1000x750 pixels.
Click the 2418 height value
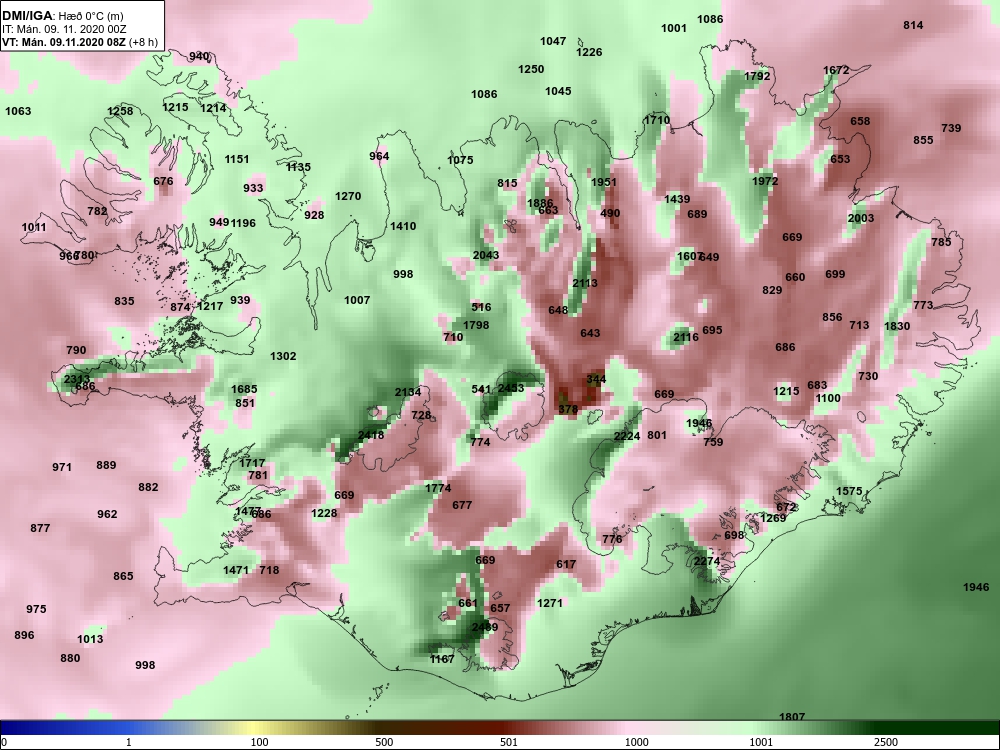click(x=371, y=435)
